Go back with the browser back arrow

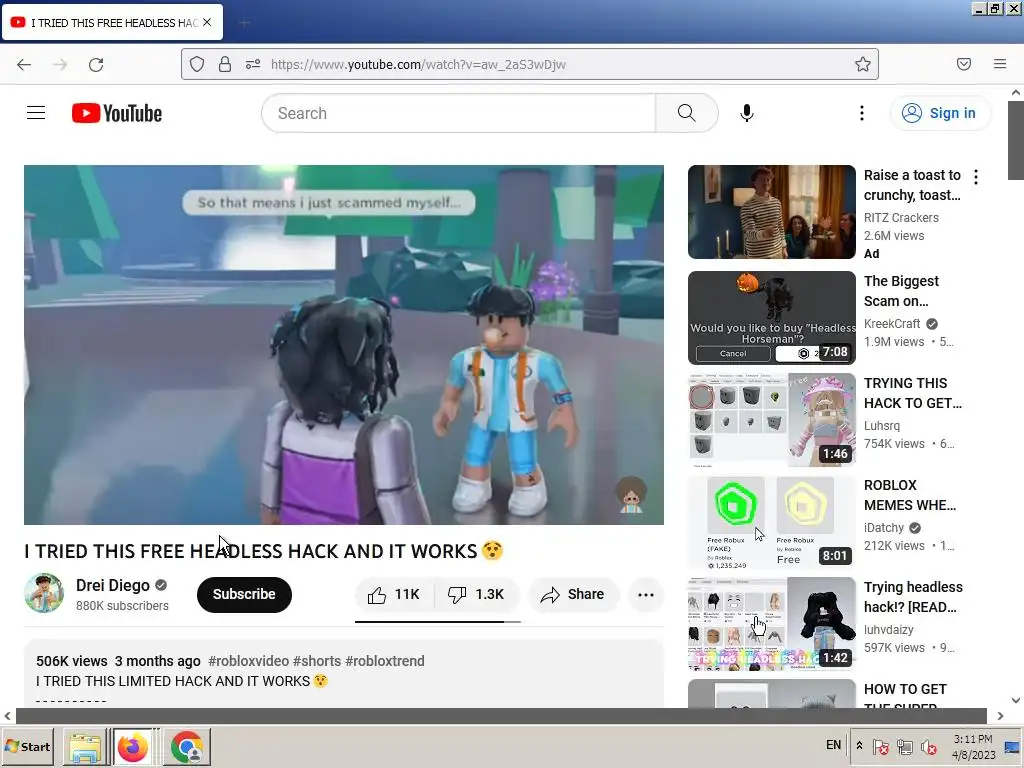24,64
